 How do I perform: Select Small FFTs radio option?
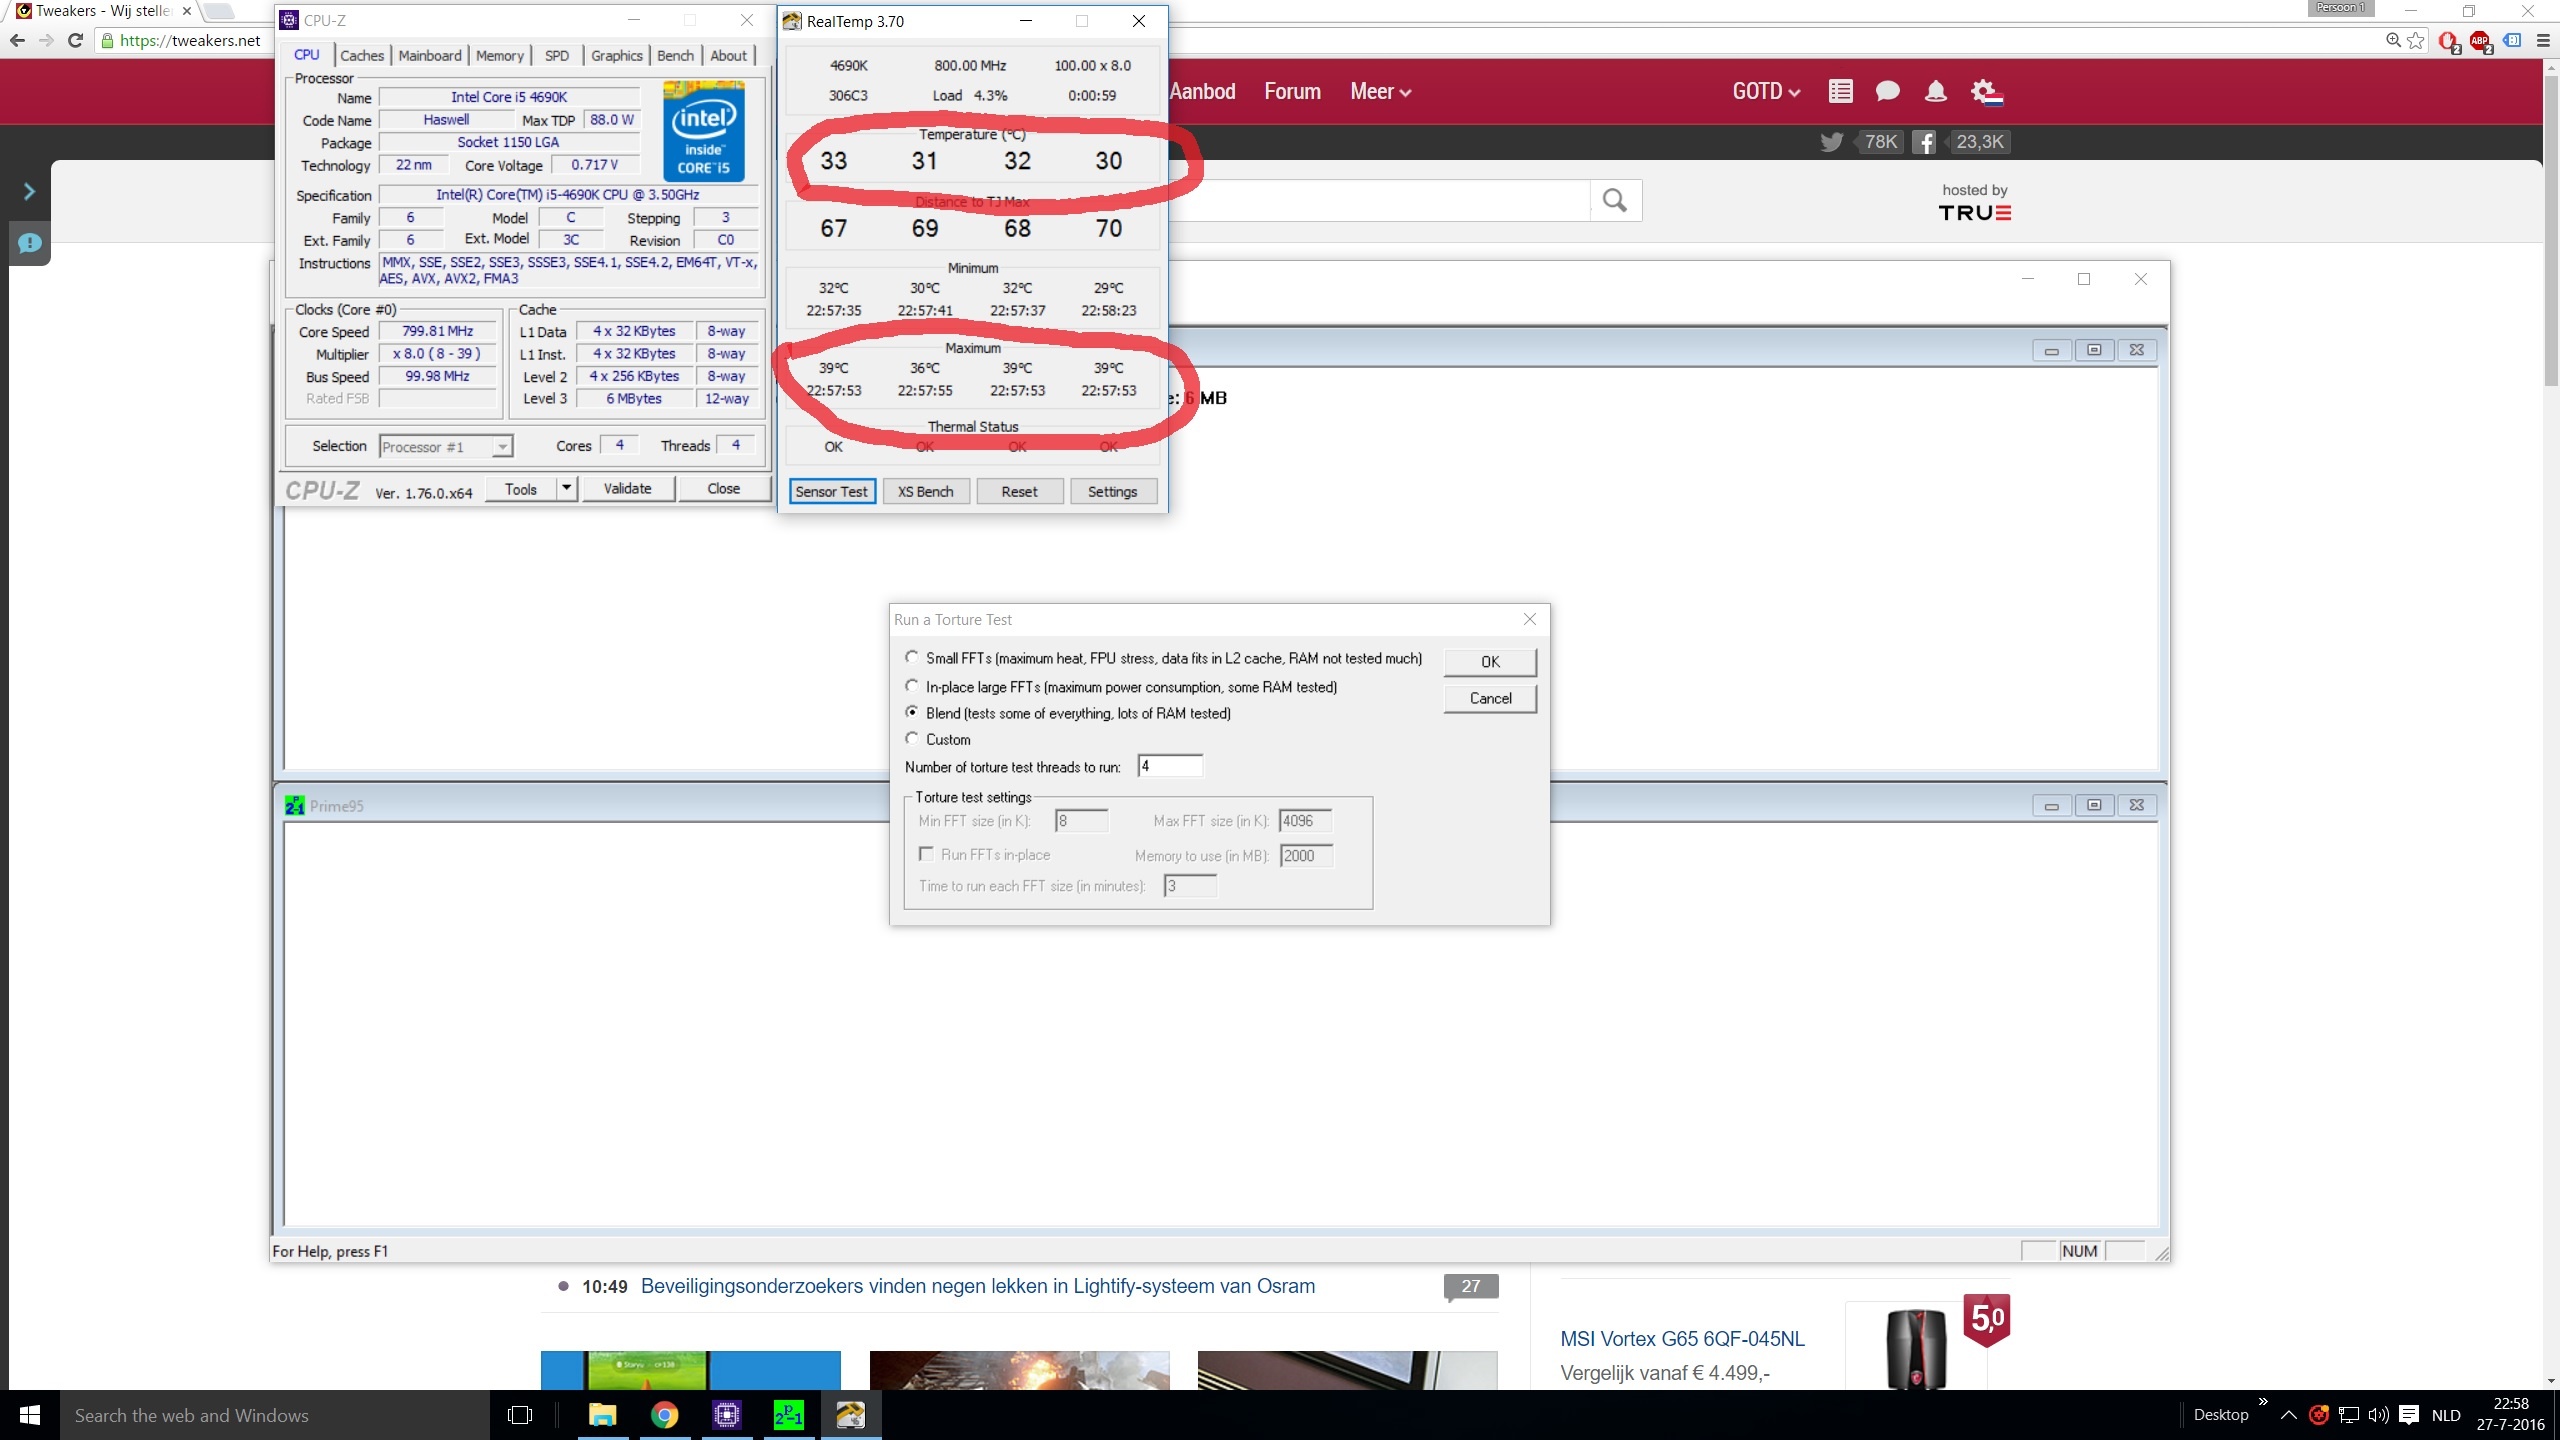pos(912,658)
